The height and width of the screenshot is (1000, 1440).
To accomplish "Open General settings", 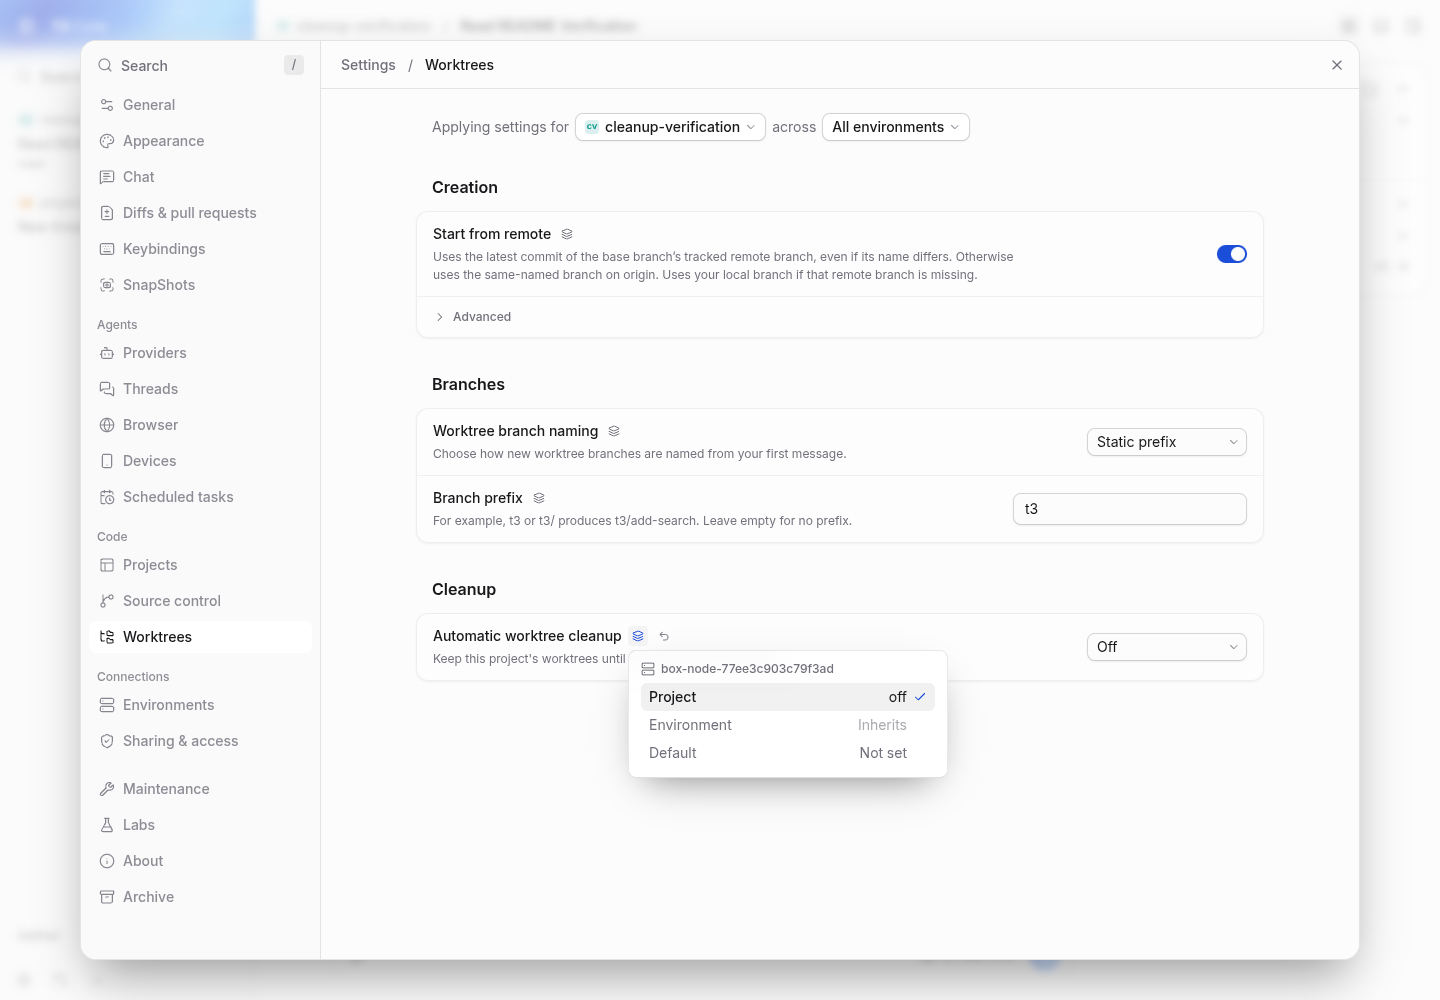I will [200, 105].
